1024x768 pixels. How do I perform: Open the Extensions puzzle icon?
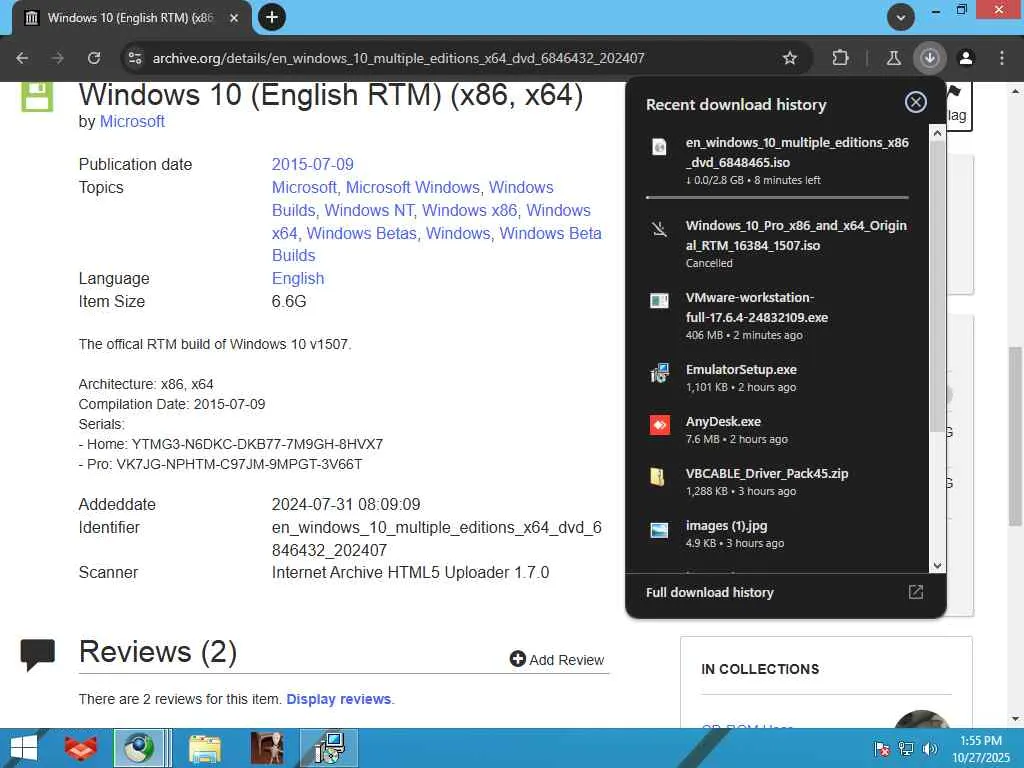pos(840,58)
